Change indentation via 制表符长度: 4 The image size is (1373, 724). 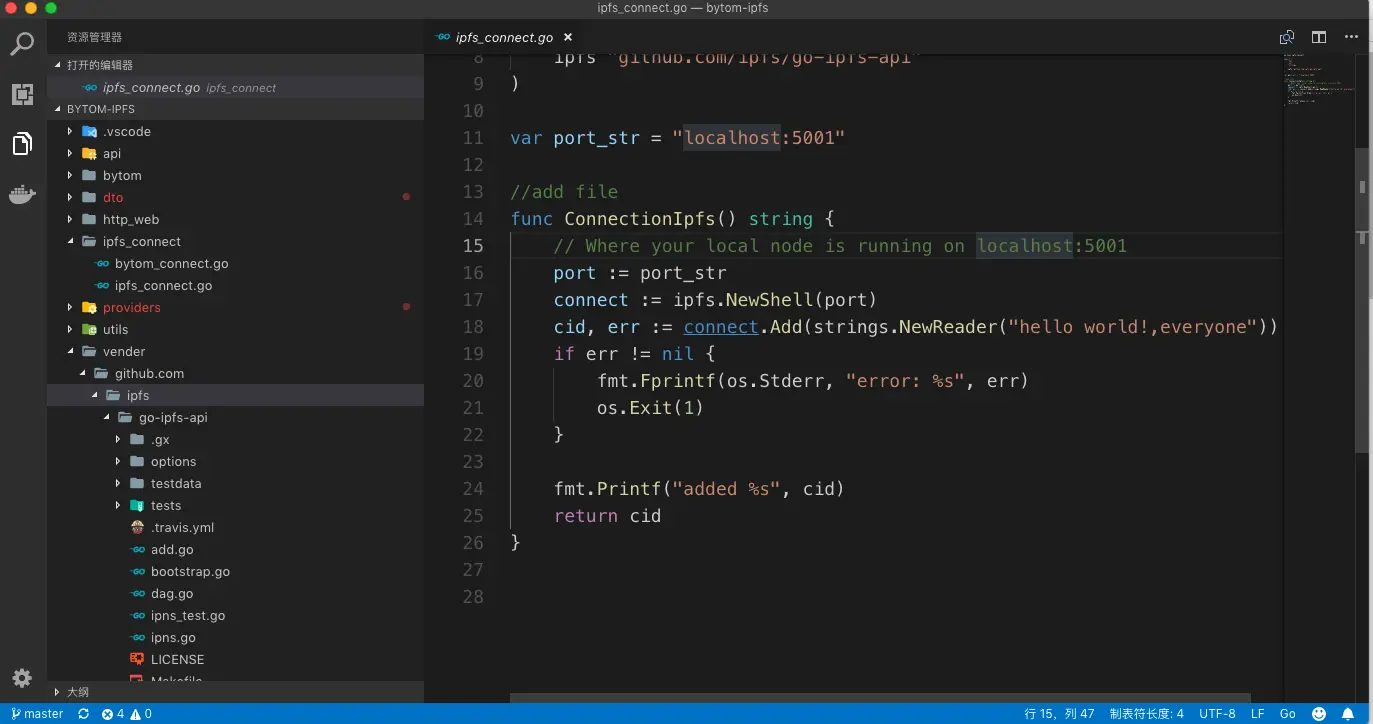1146,714
